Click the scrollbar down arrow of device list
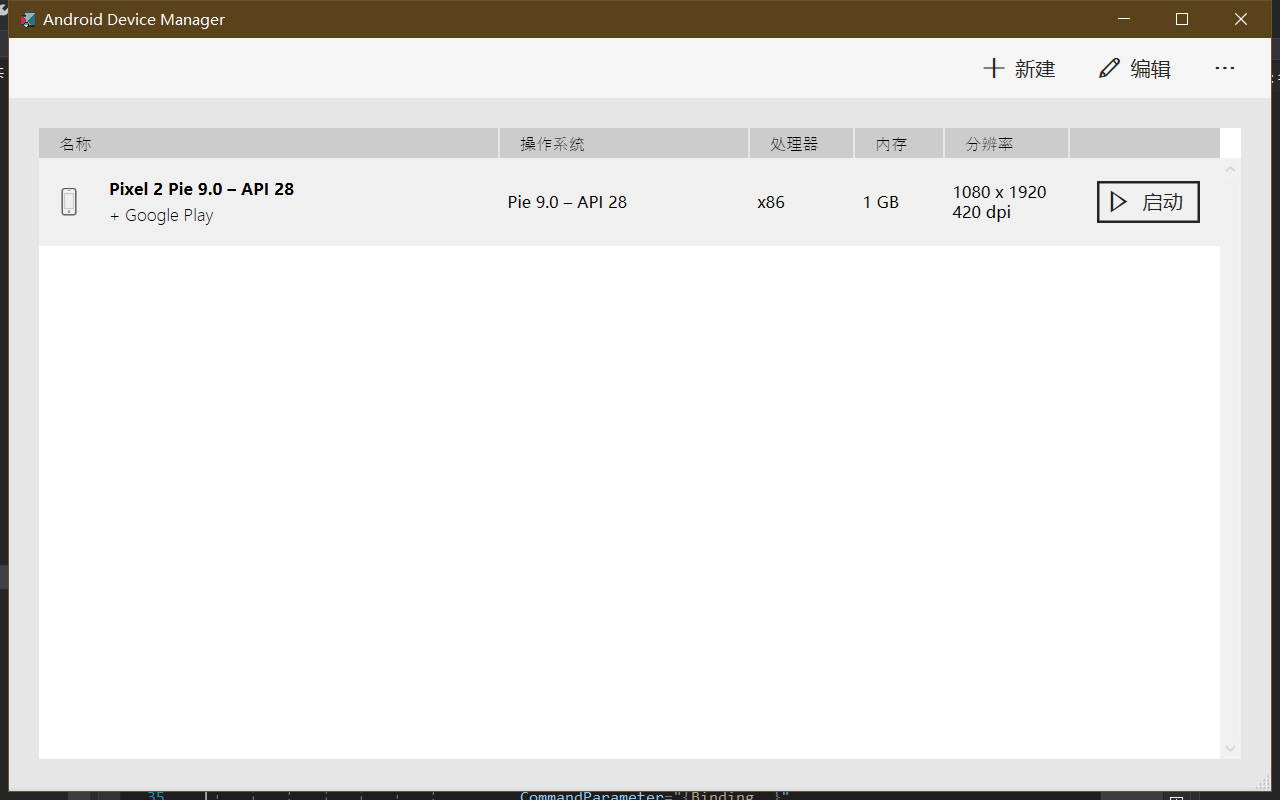Screen dimensions: 1280x800 point(1231,748)
